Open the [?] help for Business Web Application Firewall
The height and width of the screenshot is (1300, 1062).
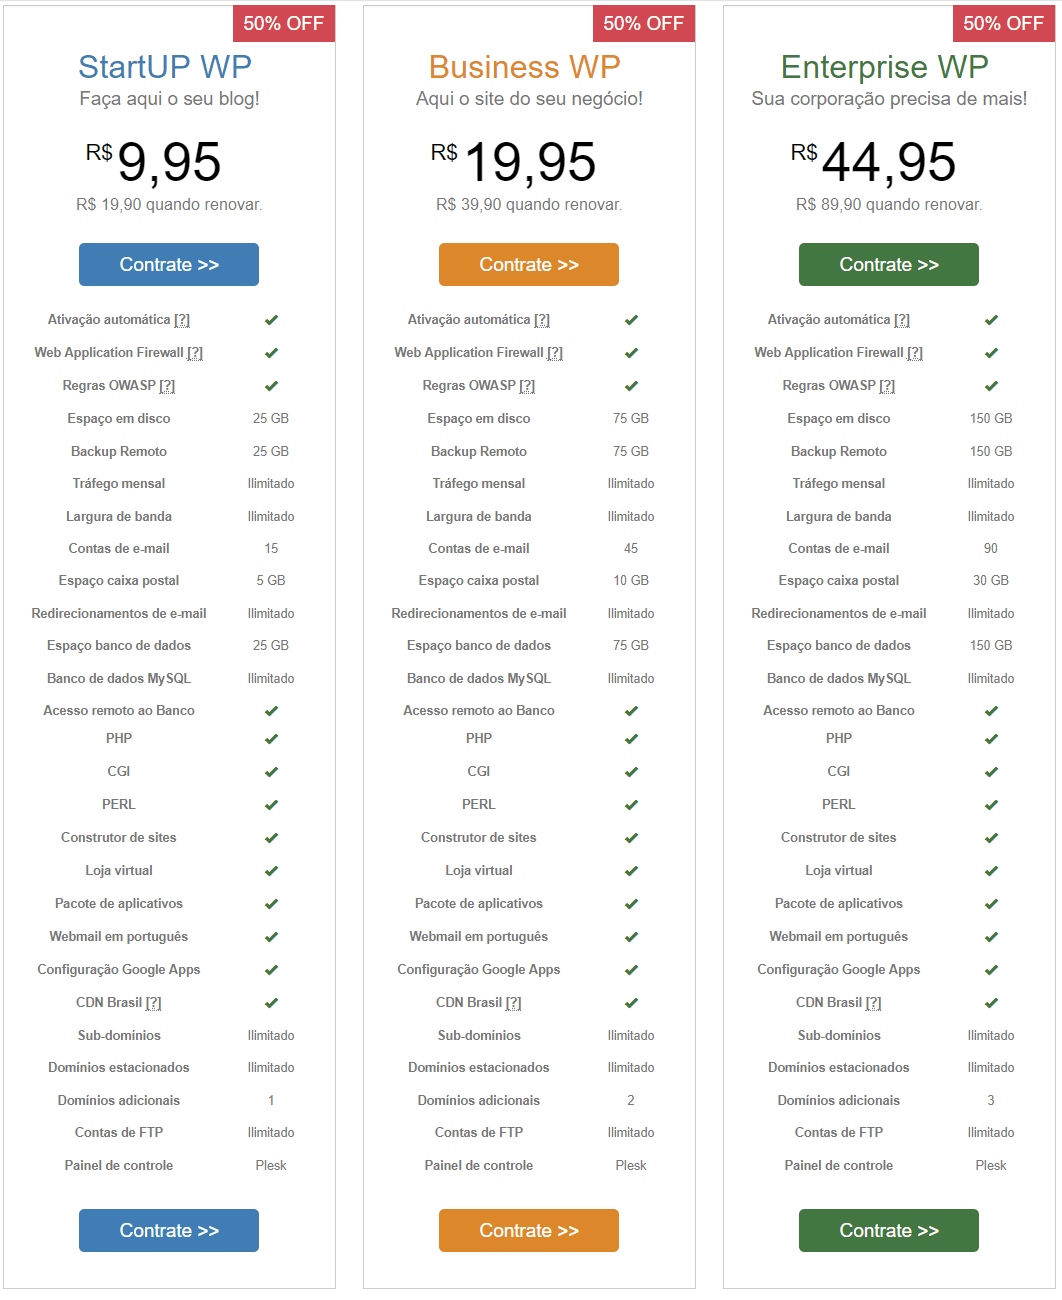[x=555, y=353]
